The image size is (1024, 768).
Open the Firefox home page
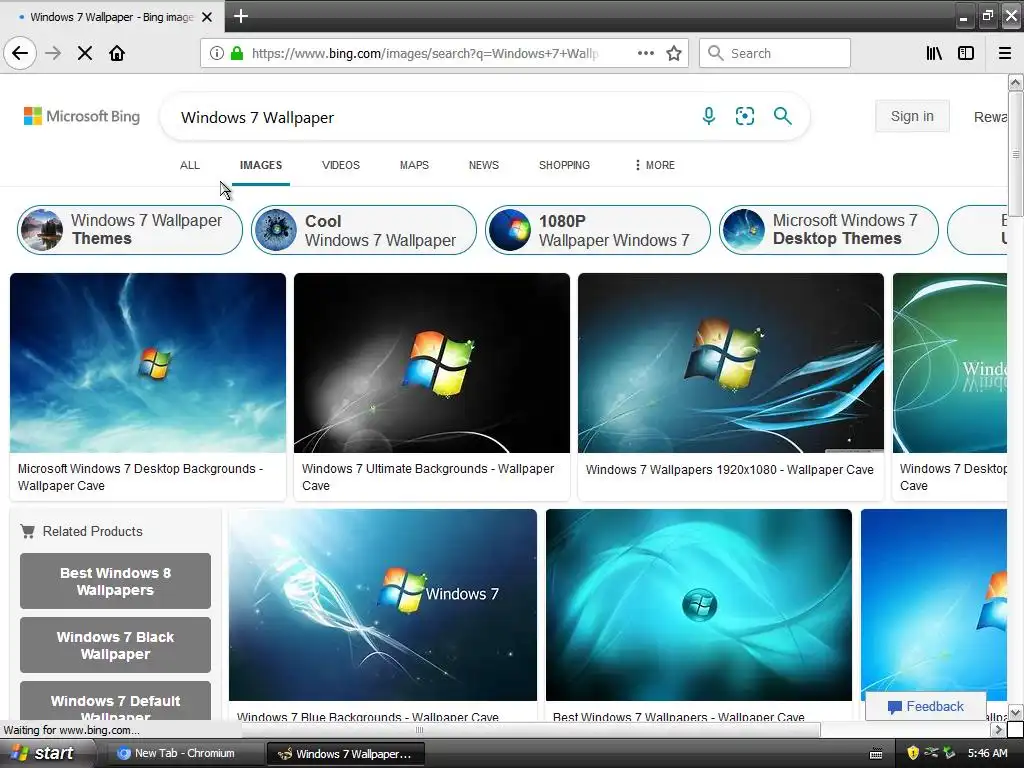pyautogui.click(x=117, y=53)
